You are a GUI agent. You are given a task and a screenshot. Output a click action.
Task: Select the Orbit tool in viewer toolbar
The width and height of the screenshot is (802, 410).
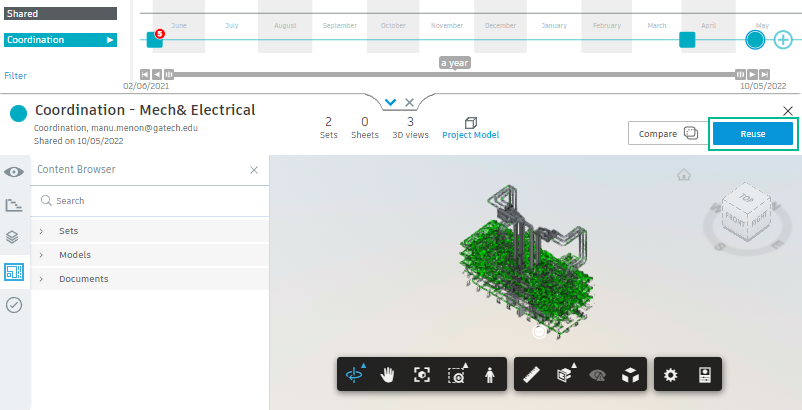(x=354, y=375)
